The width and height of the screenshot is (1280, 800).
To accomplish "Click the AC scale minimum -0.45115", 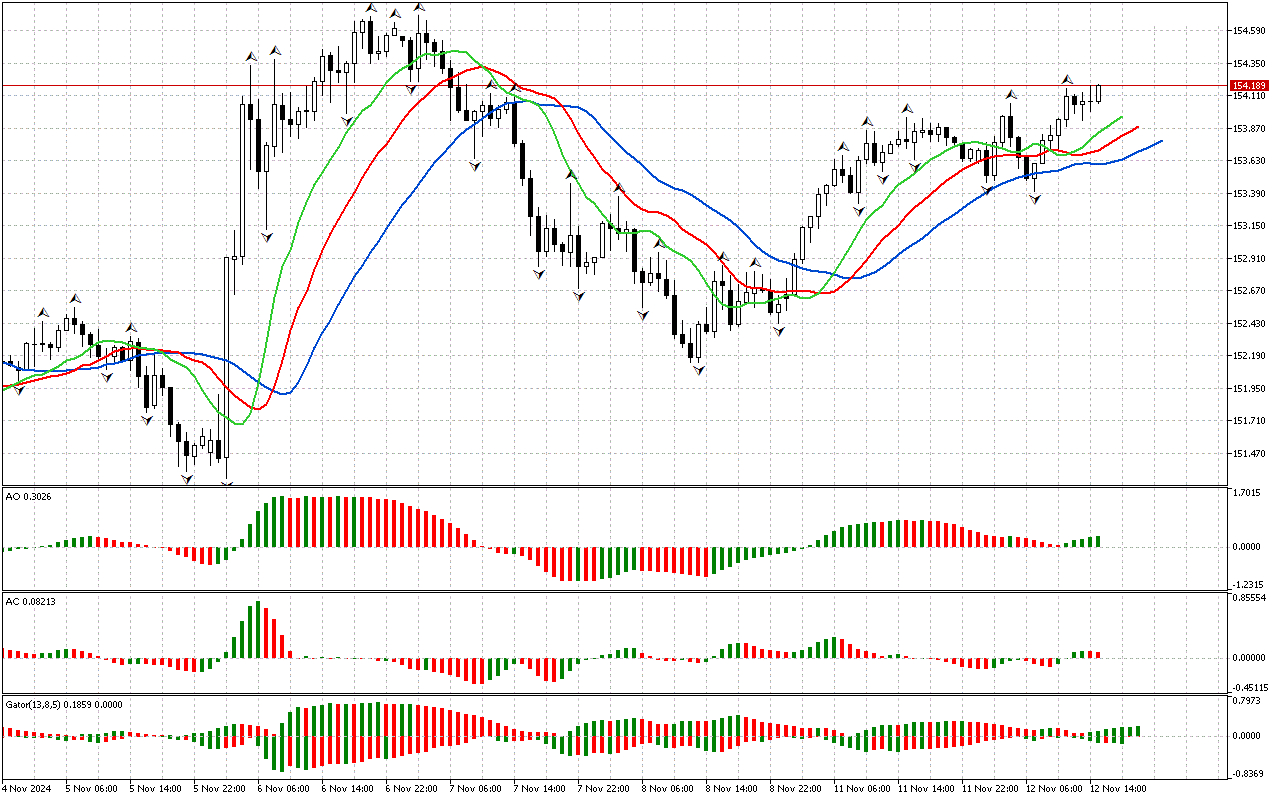I will [1250, 688].
